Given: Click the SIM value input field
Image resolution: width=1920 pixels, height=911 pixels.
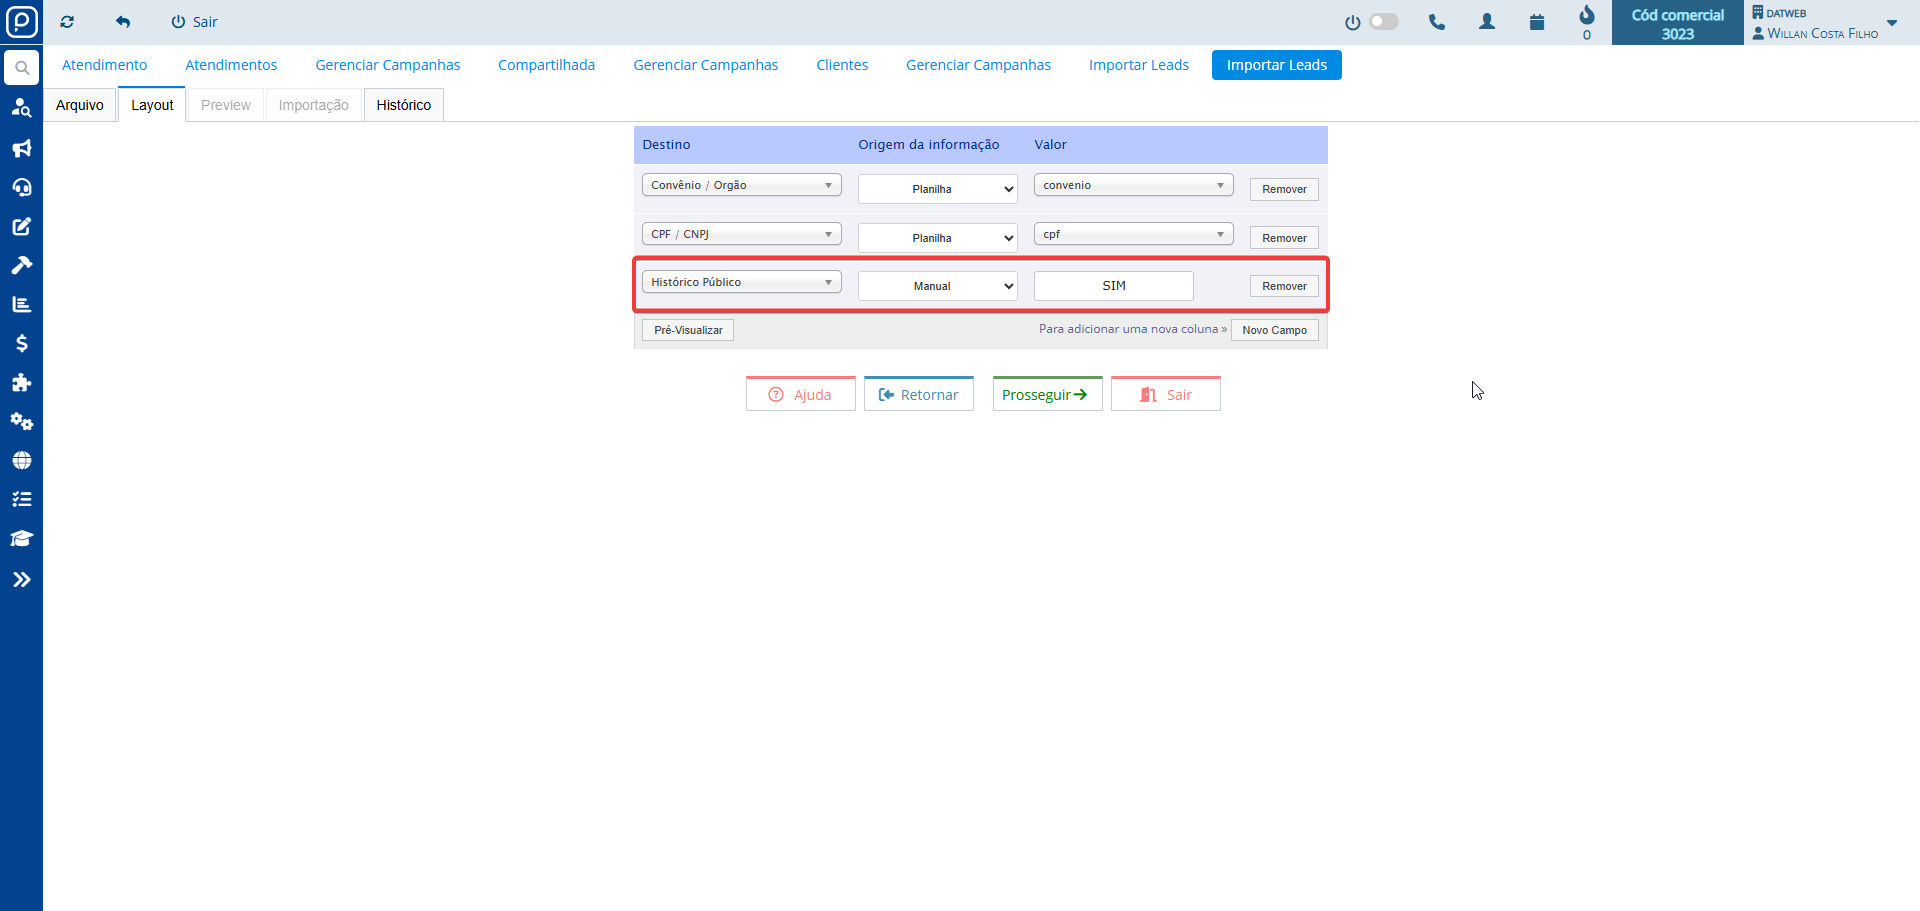Looking at the screenshot, I should coord(1113,286).
